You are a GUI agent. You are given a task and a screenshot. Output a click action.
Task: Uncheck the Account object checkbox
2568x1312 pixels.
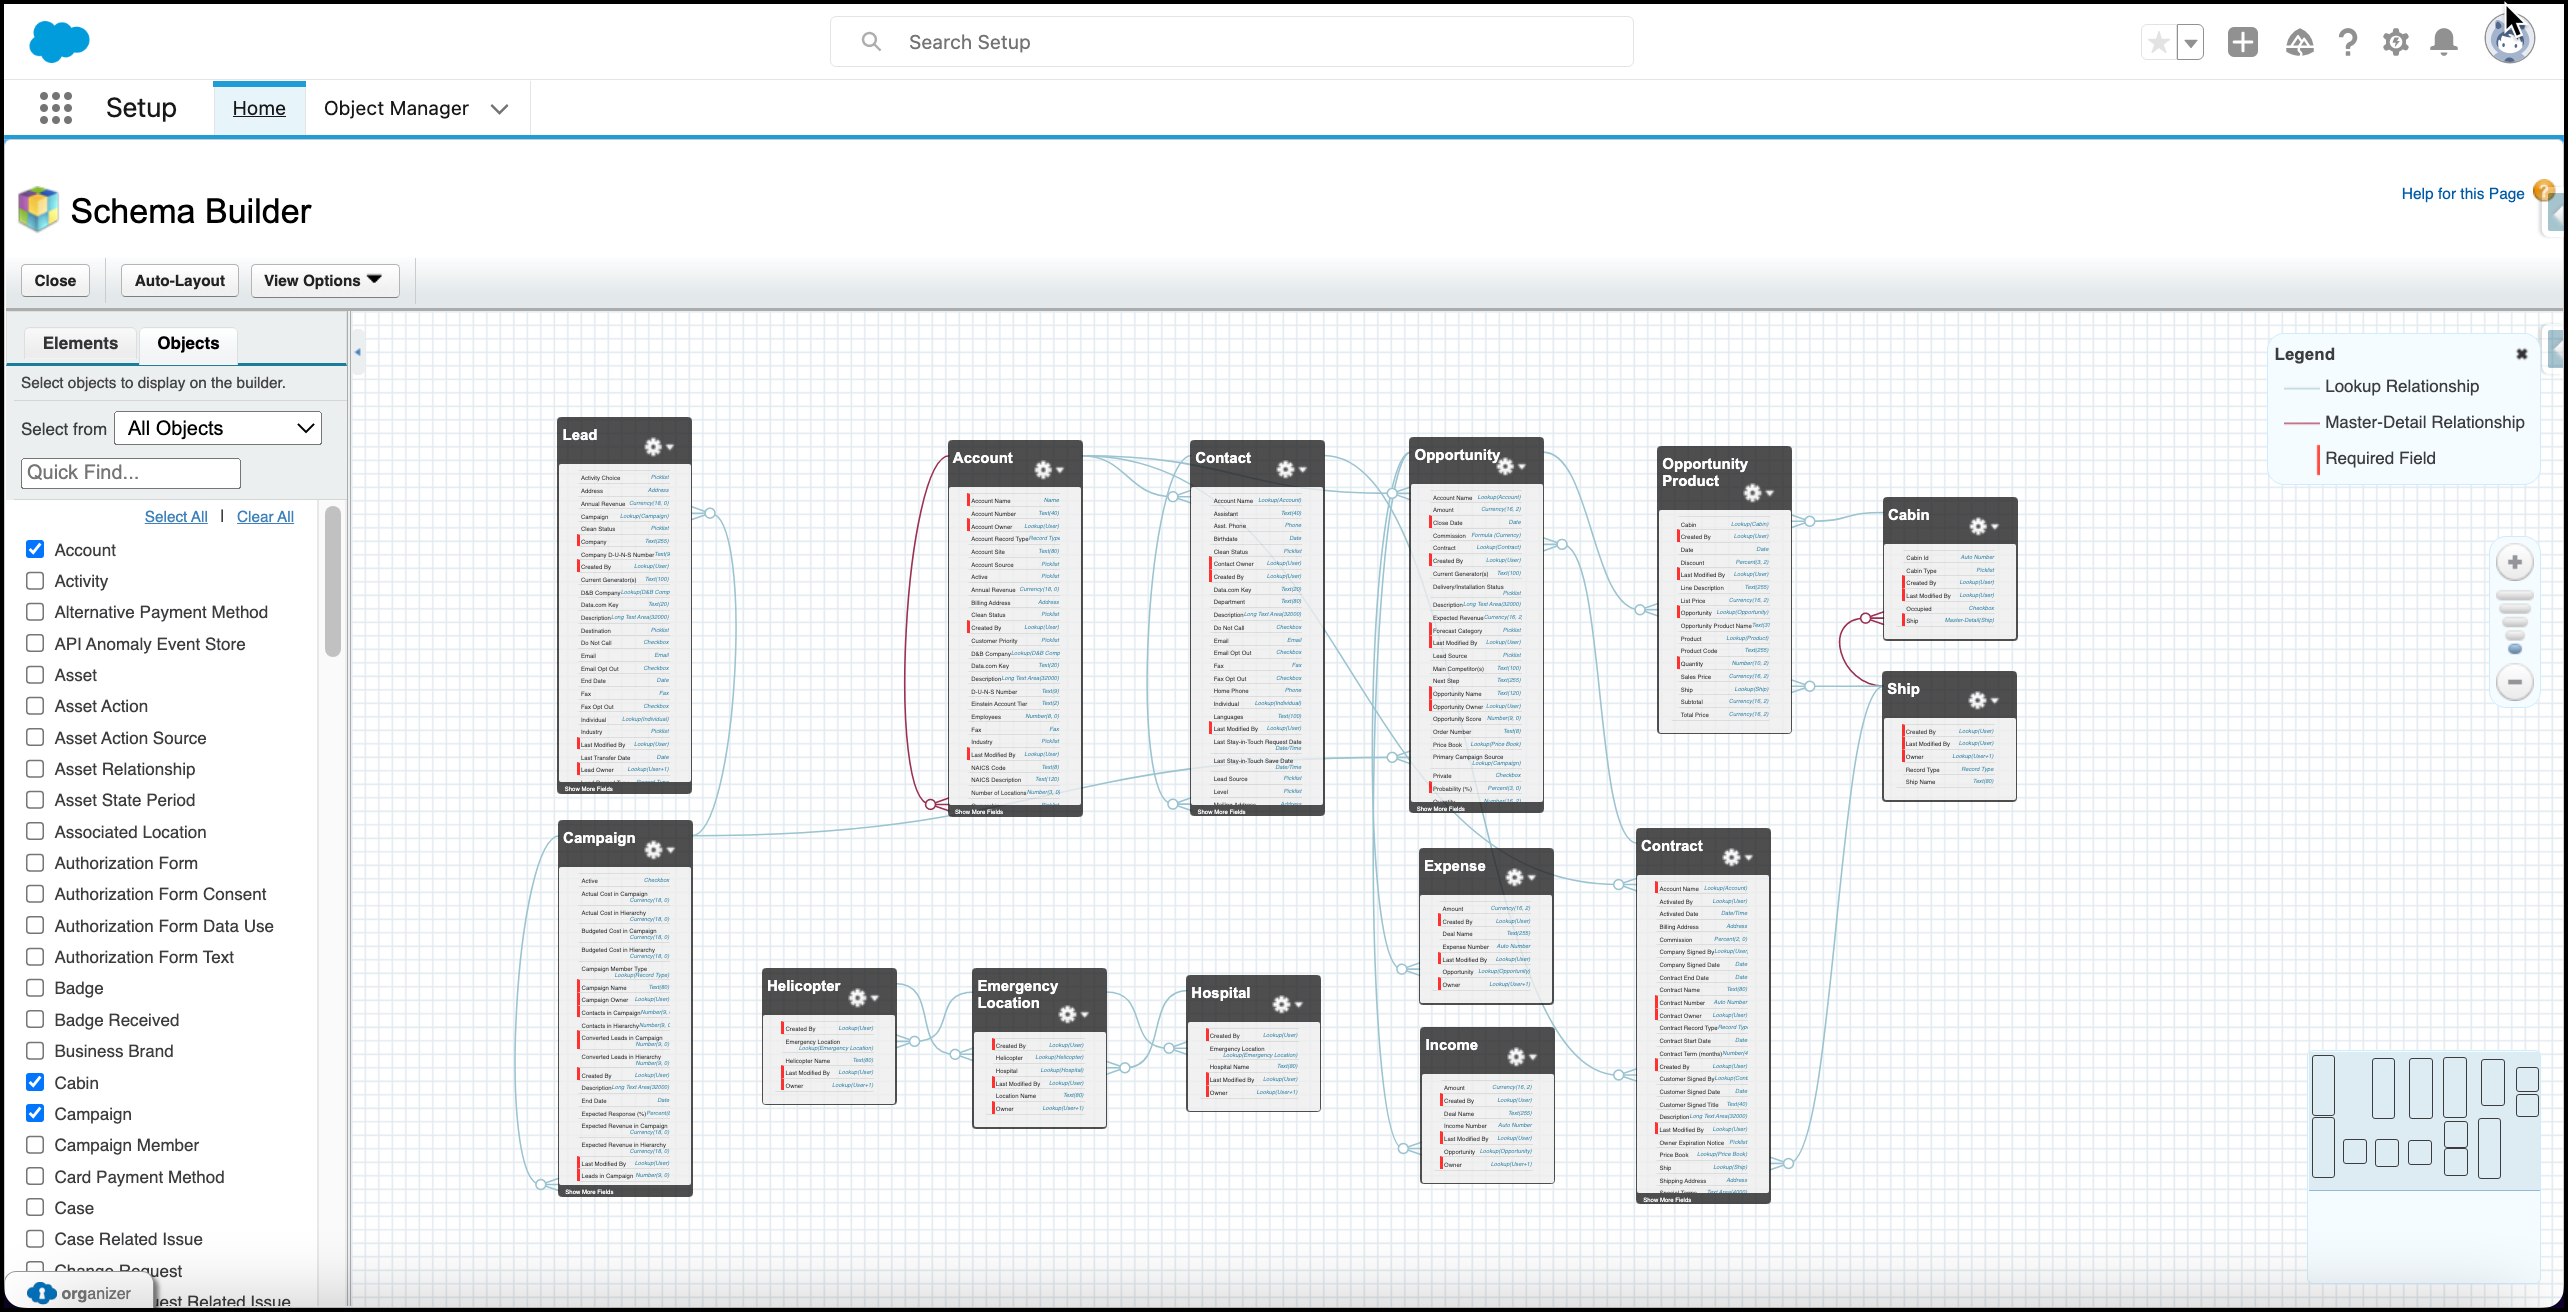(35, 549)
